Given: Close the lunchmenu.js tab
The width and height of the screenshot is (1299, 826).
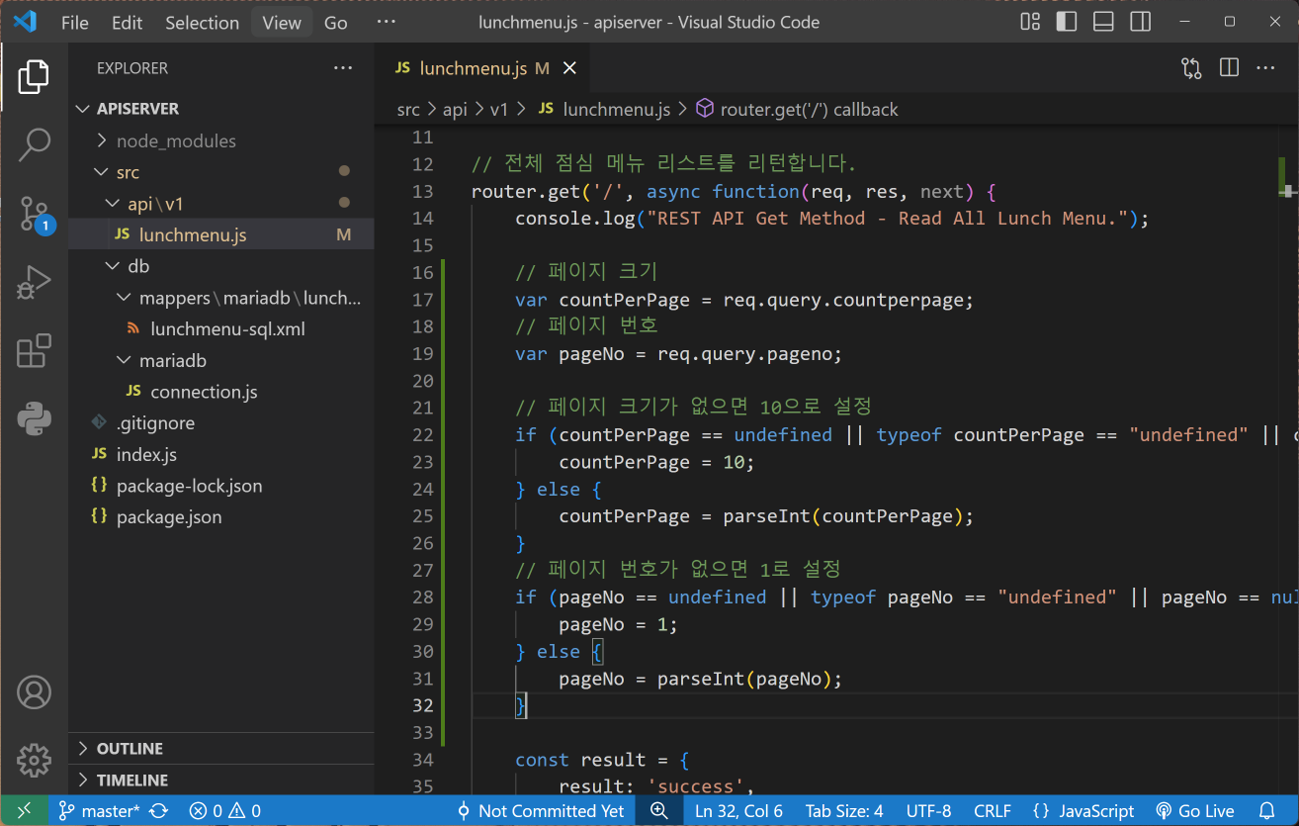Looking at the screenshot, I should click(x=570, y=68).
